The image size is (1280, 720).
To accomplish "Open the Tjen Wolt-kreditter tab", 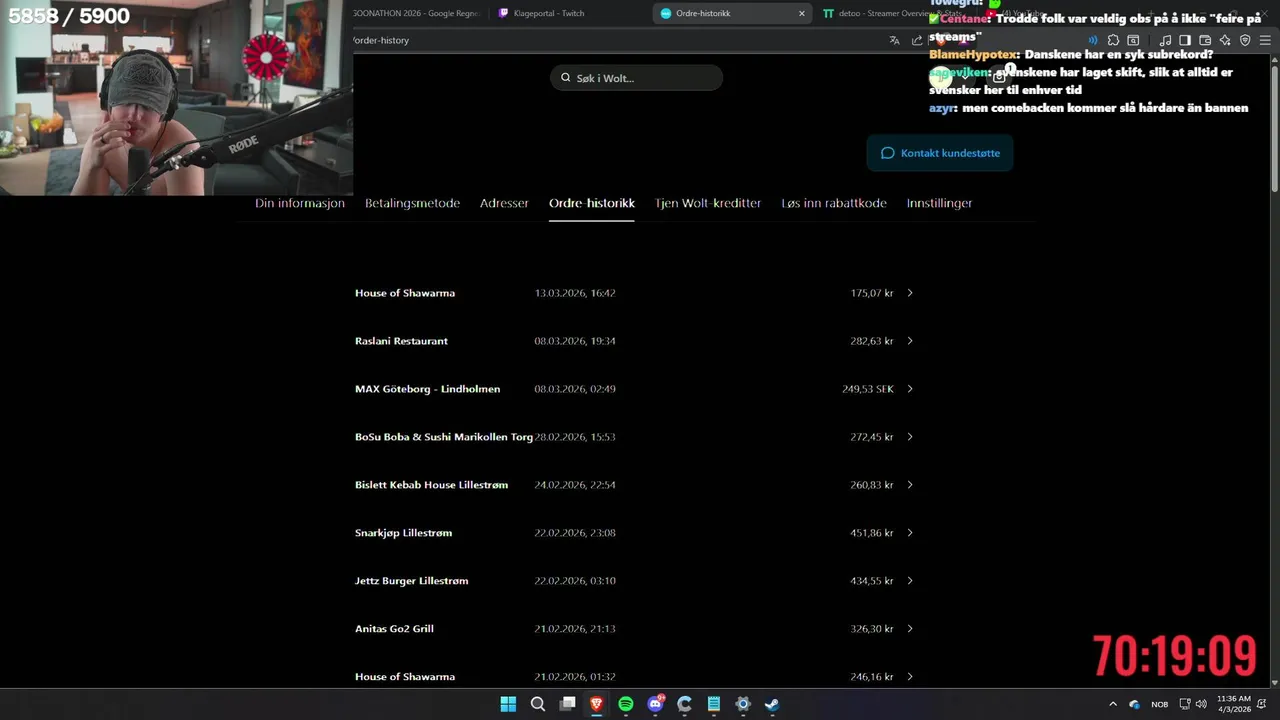I will pyautogui.click(x=708, y=203).
